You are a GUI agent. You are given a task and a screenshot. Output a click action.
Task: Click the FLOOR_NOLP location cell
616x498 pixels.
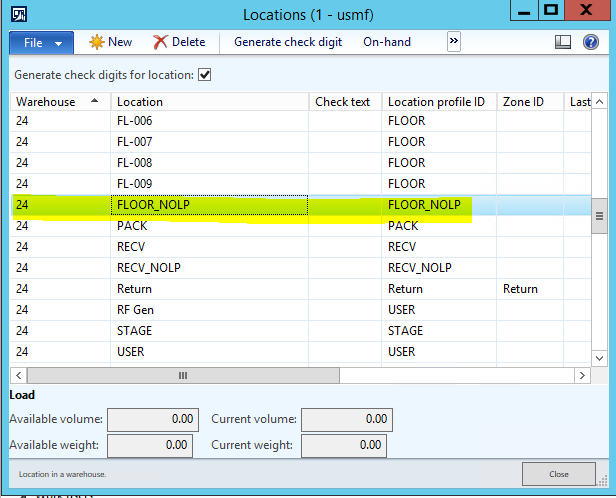tap(210, 205)
